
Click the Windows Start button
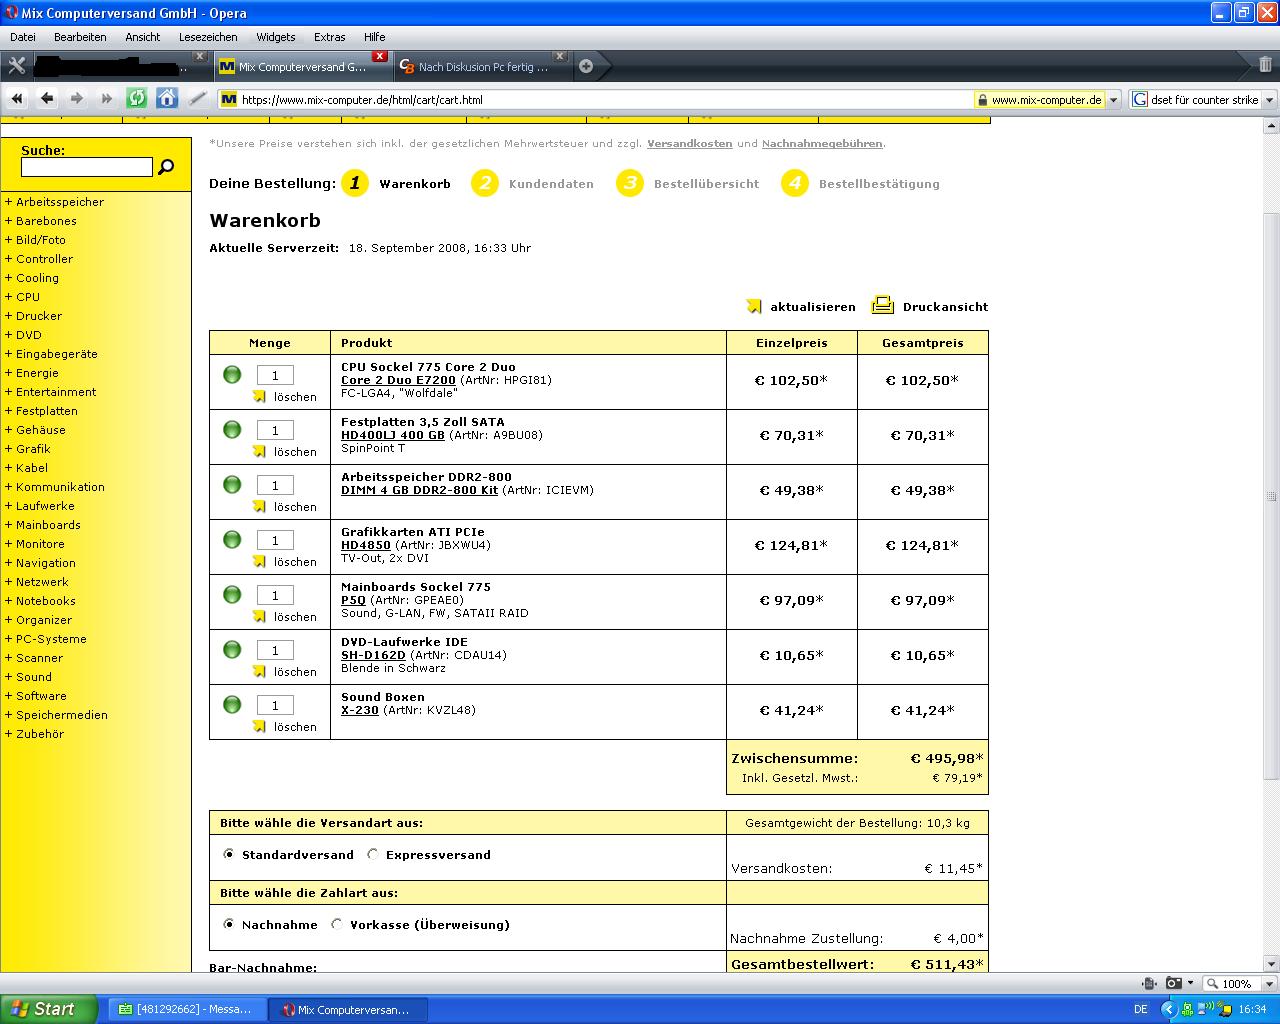(x=49, y=1009)
